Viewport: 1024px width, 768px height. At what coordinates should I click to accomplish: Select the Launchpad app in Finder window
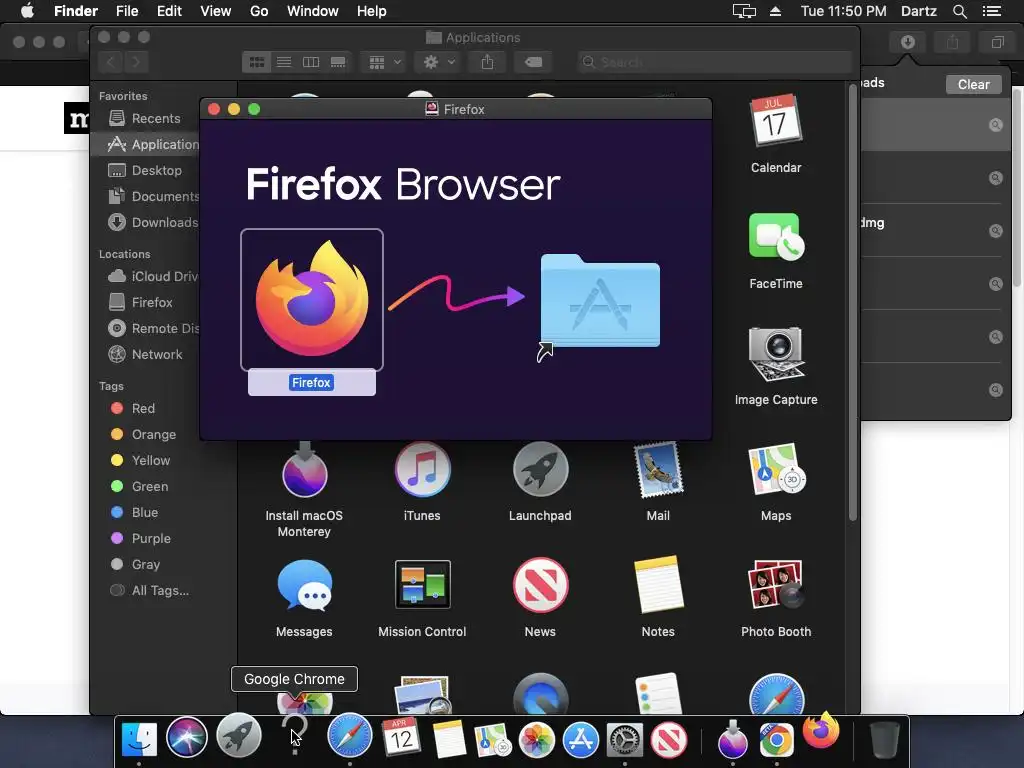(x=540, y=470)
